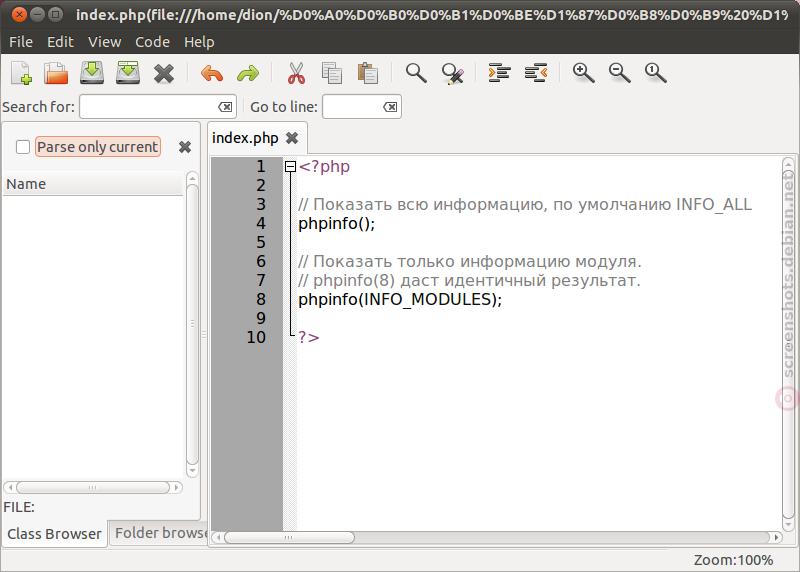Switch to the Folder browser tab

click(160, 533)
